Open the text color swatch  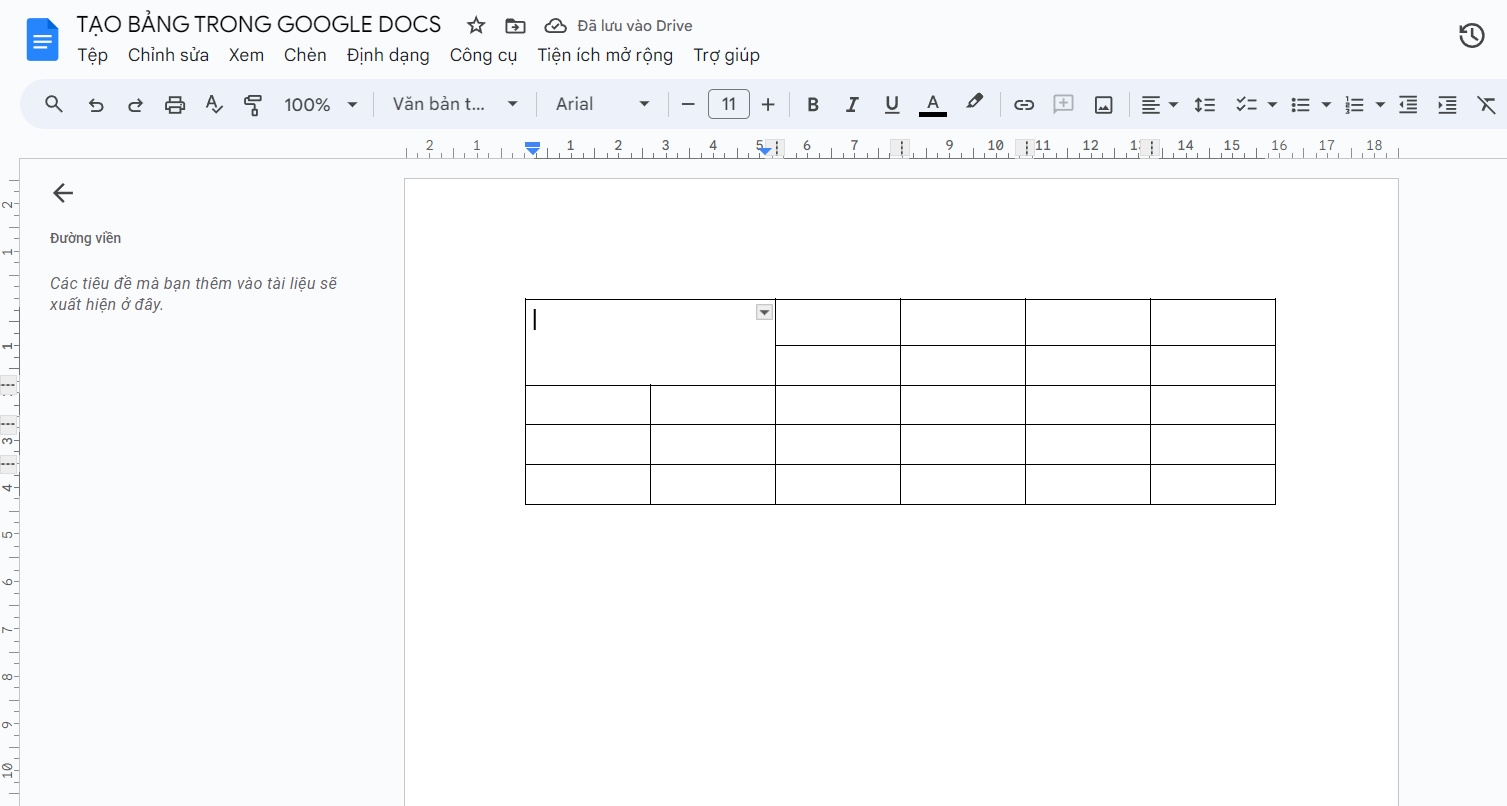(x=931, y=104)
